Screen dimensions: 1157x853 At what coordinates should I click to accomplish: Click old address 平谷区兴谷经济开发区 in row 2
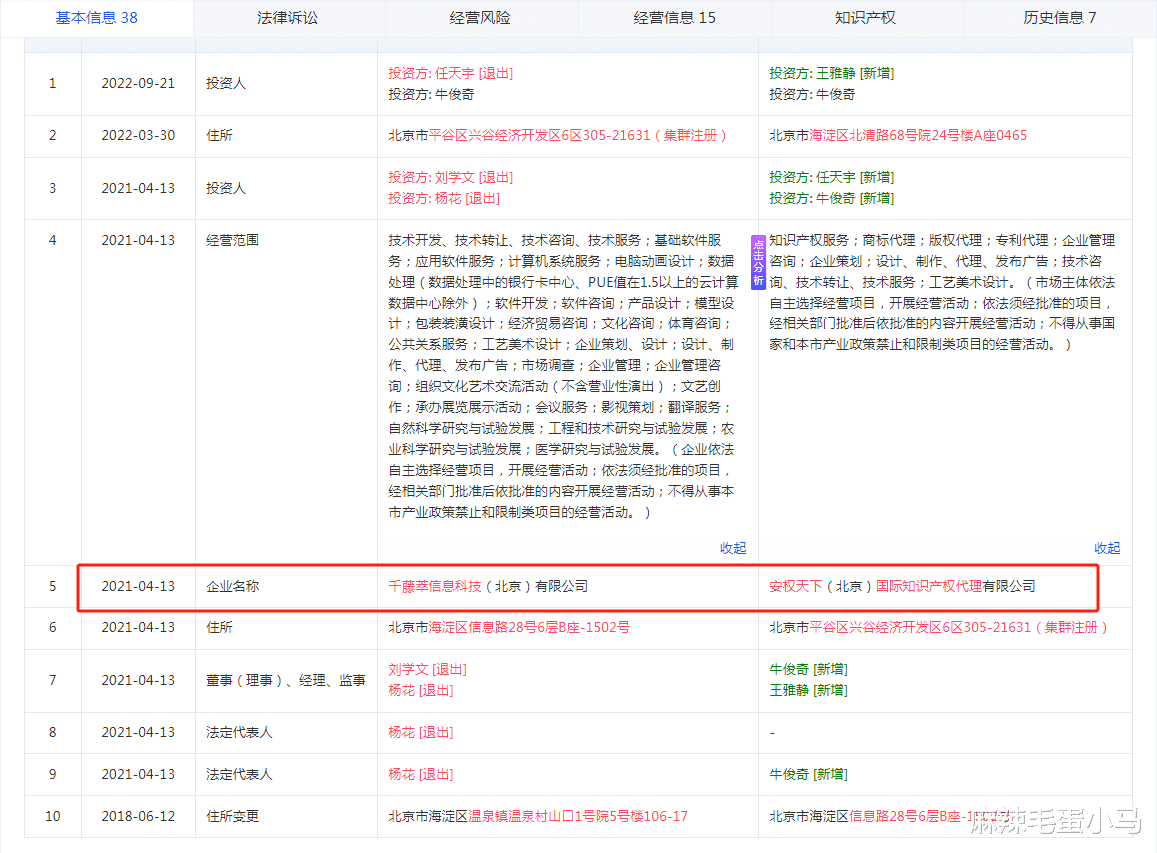pos(495,136)
